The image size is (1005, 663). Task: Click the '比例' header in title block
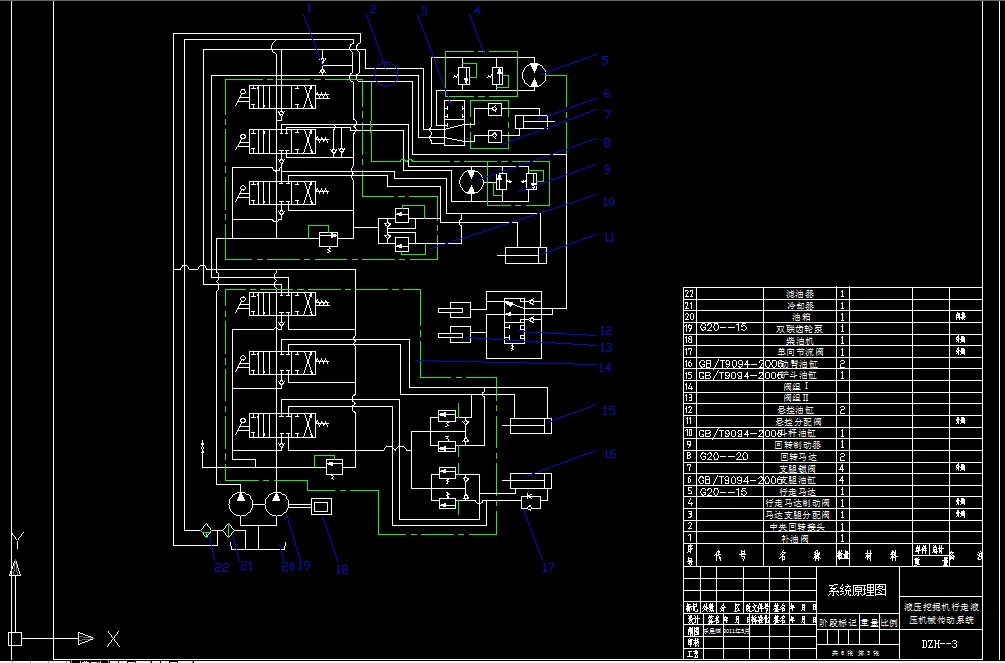[888, 622]
